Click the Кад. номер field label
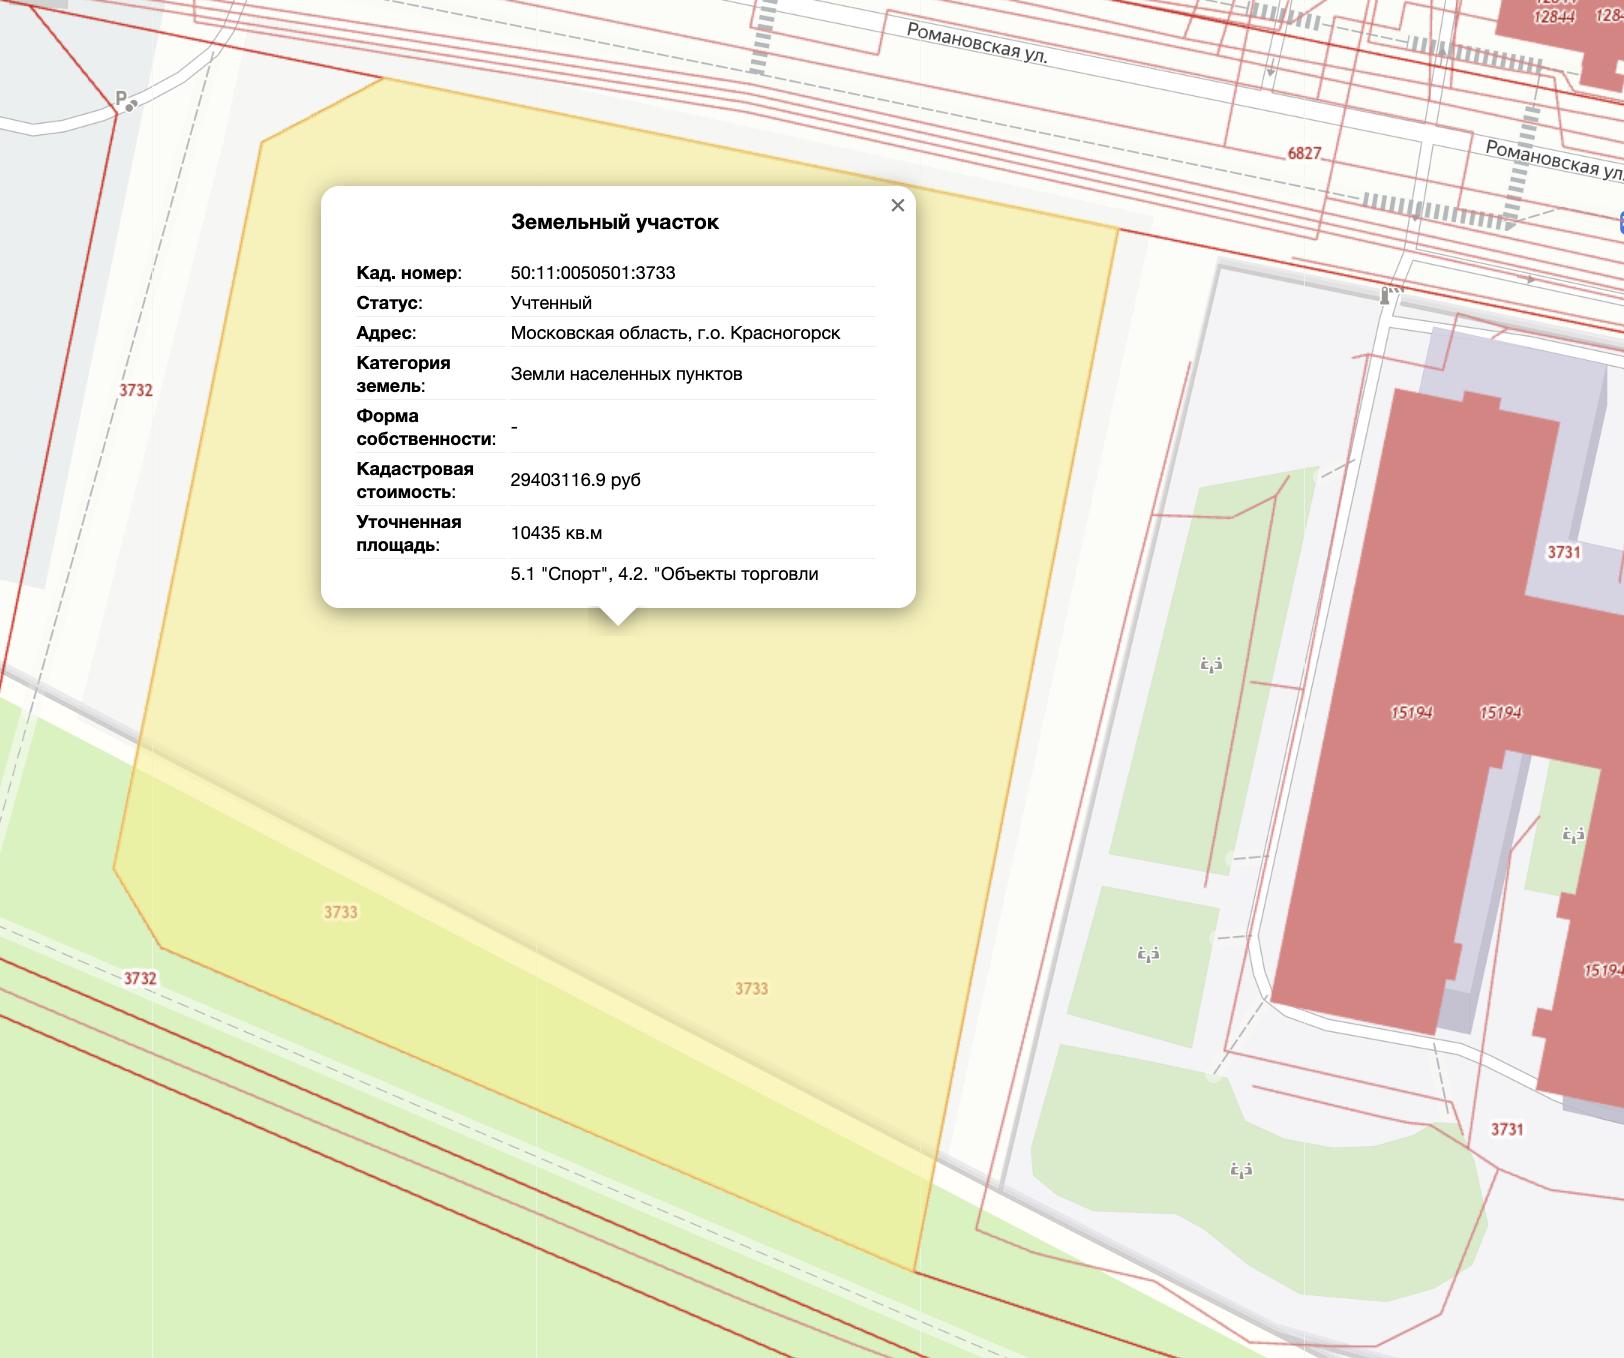Viewport: 1624px width, 1358px height. pos(409,272)
